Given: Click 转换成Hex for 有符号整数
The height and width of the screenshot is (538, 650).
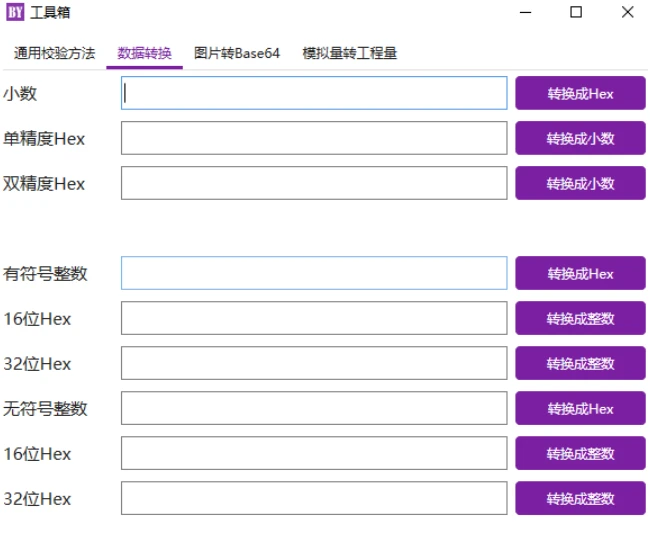Looking at the screenshot, I should tap(580, 273).
